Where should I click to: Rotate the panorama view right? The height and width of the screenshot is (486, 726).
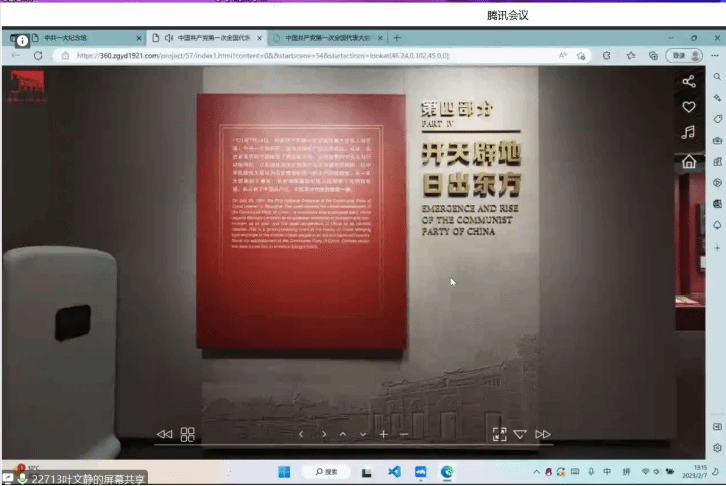pyautogui.click(x=324, y=434)
